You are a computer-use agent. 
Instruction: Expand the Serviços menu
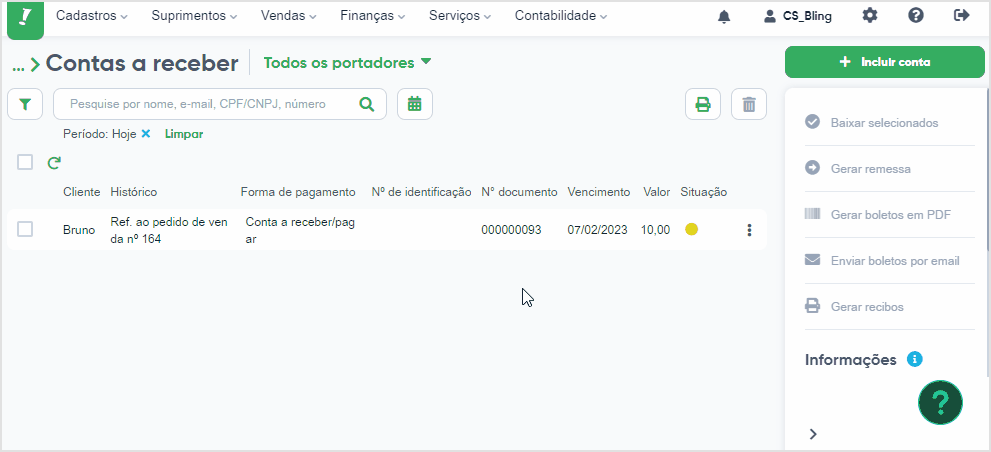(x=460, y=16)
